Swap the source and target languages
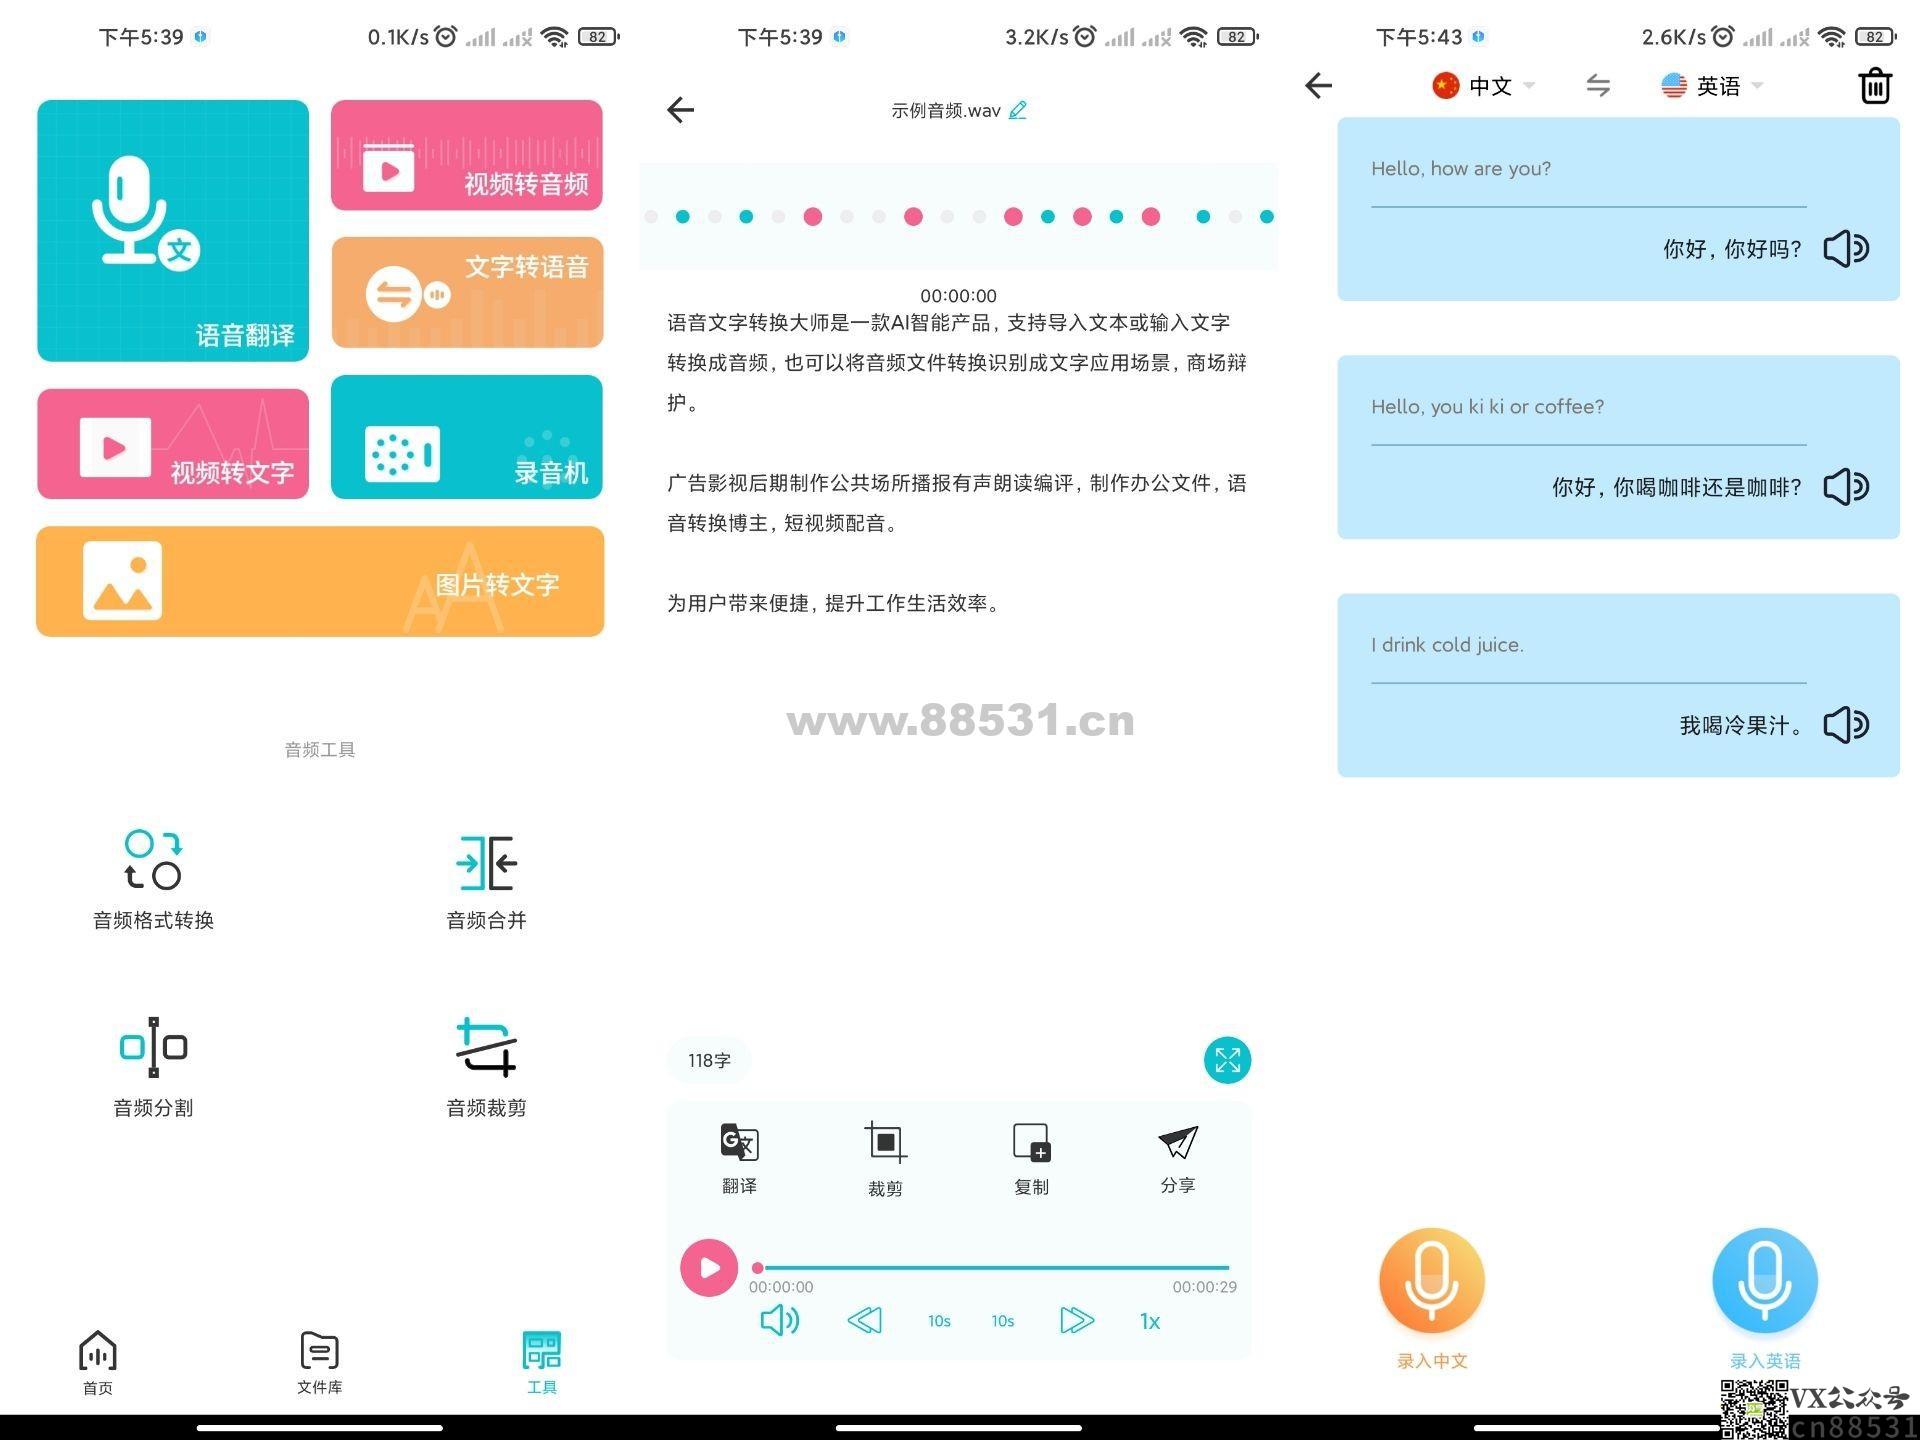 point(1598,86)
